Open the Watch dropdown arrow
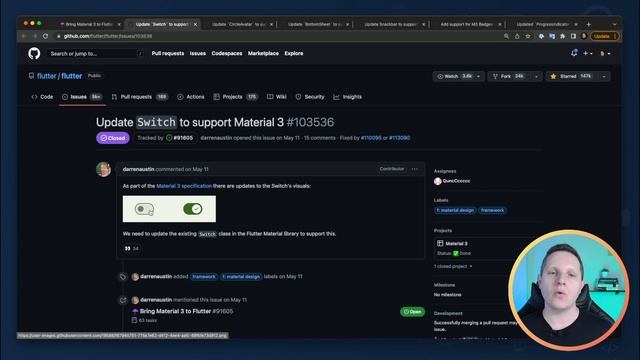The height and width of the screenshot is (360, 640). coord(478,76)
